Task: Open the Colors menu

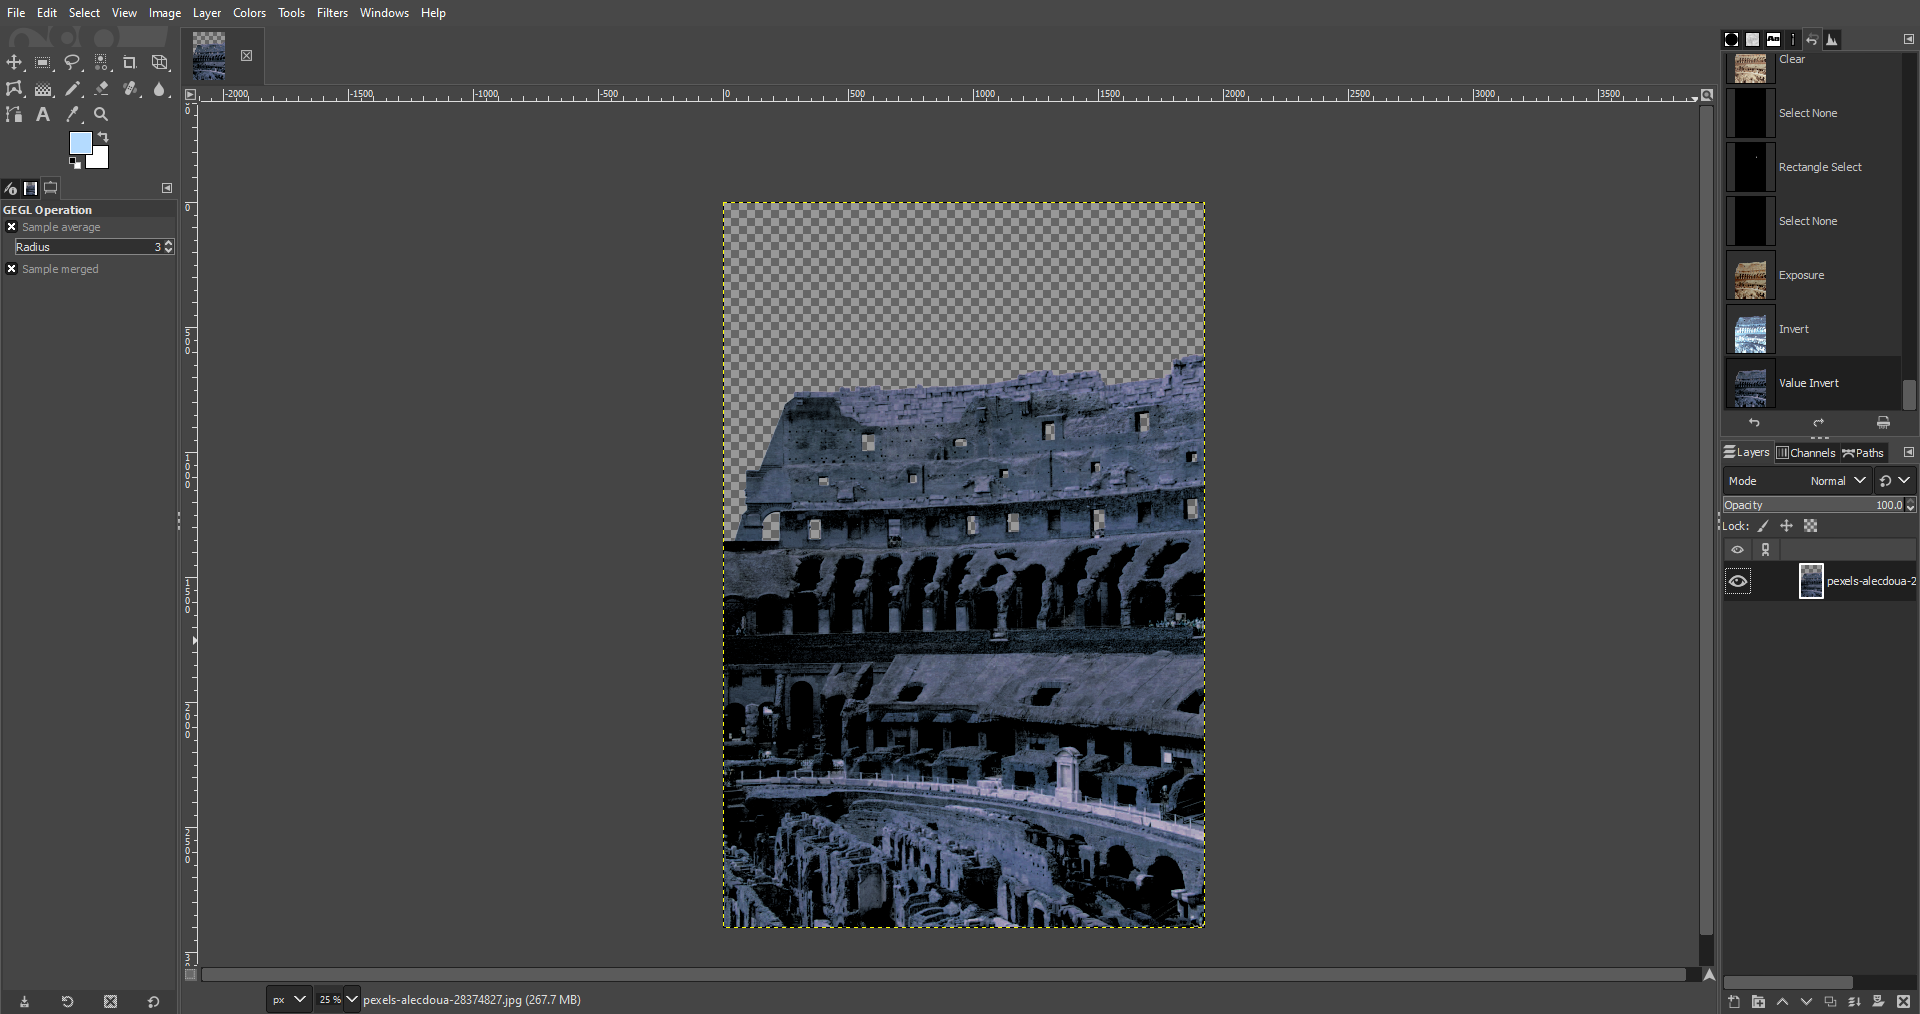Action: click(x=249, y=13)
